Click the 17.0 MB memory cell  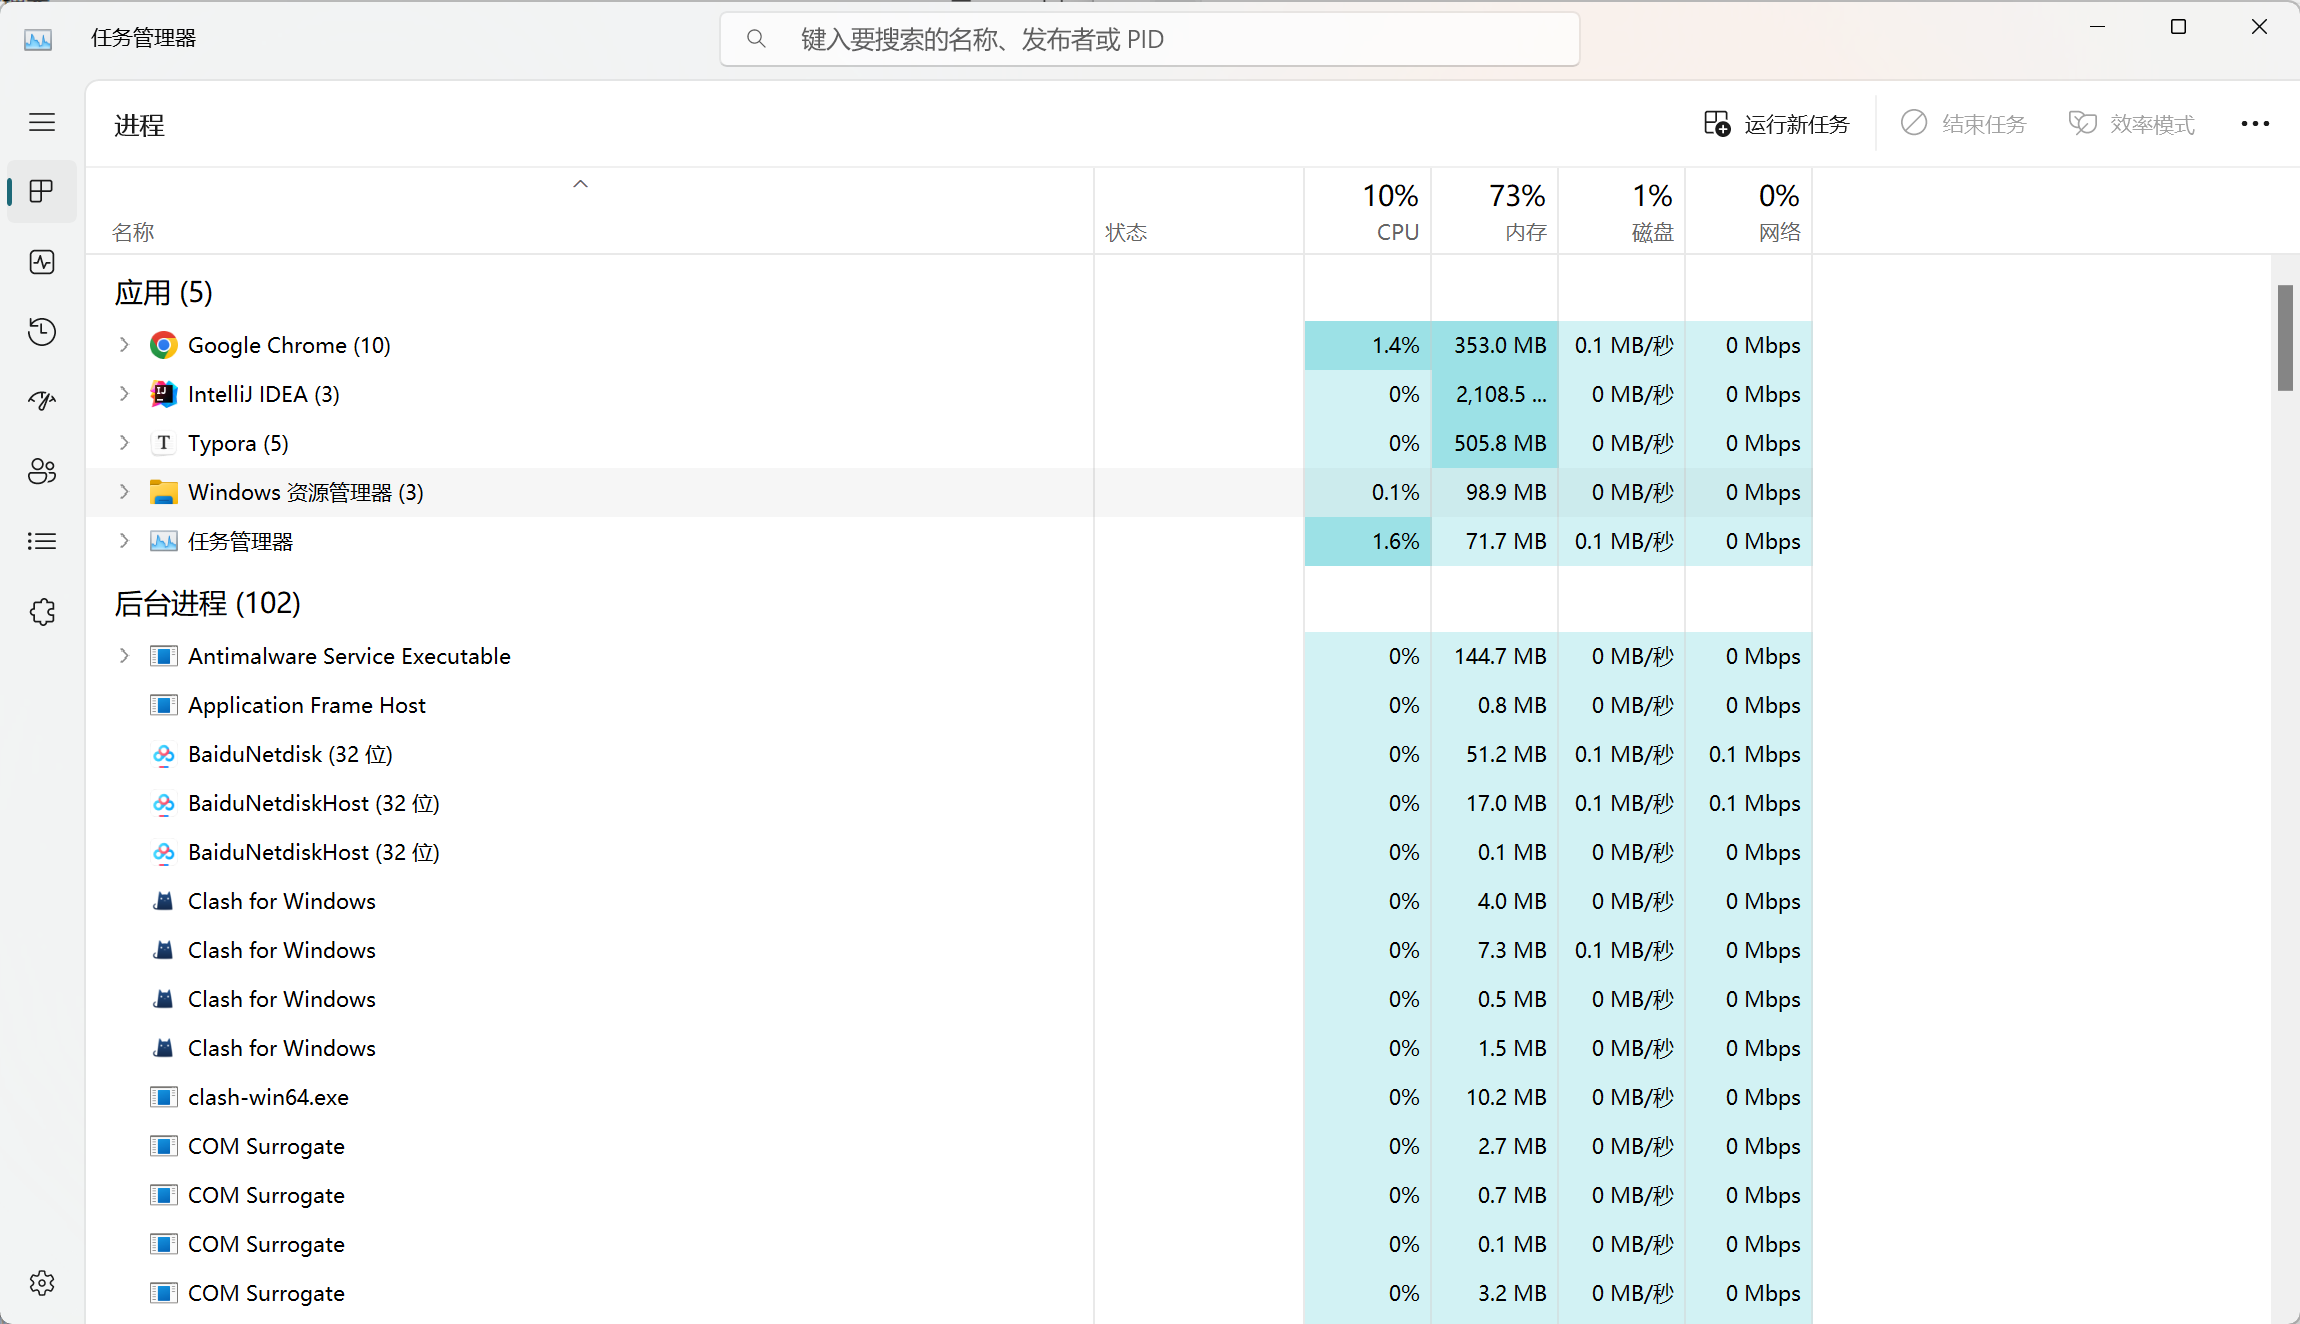click(x=1495, y=803)
